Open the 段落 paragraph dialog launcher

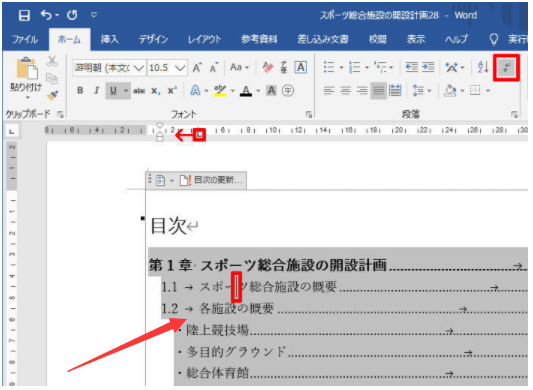click(x=514, y=115)
